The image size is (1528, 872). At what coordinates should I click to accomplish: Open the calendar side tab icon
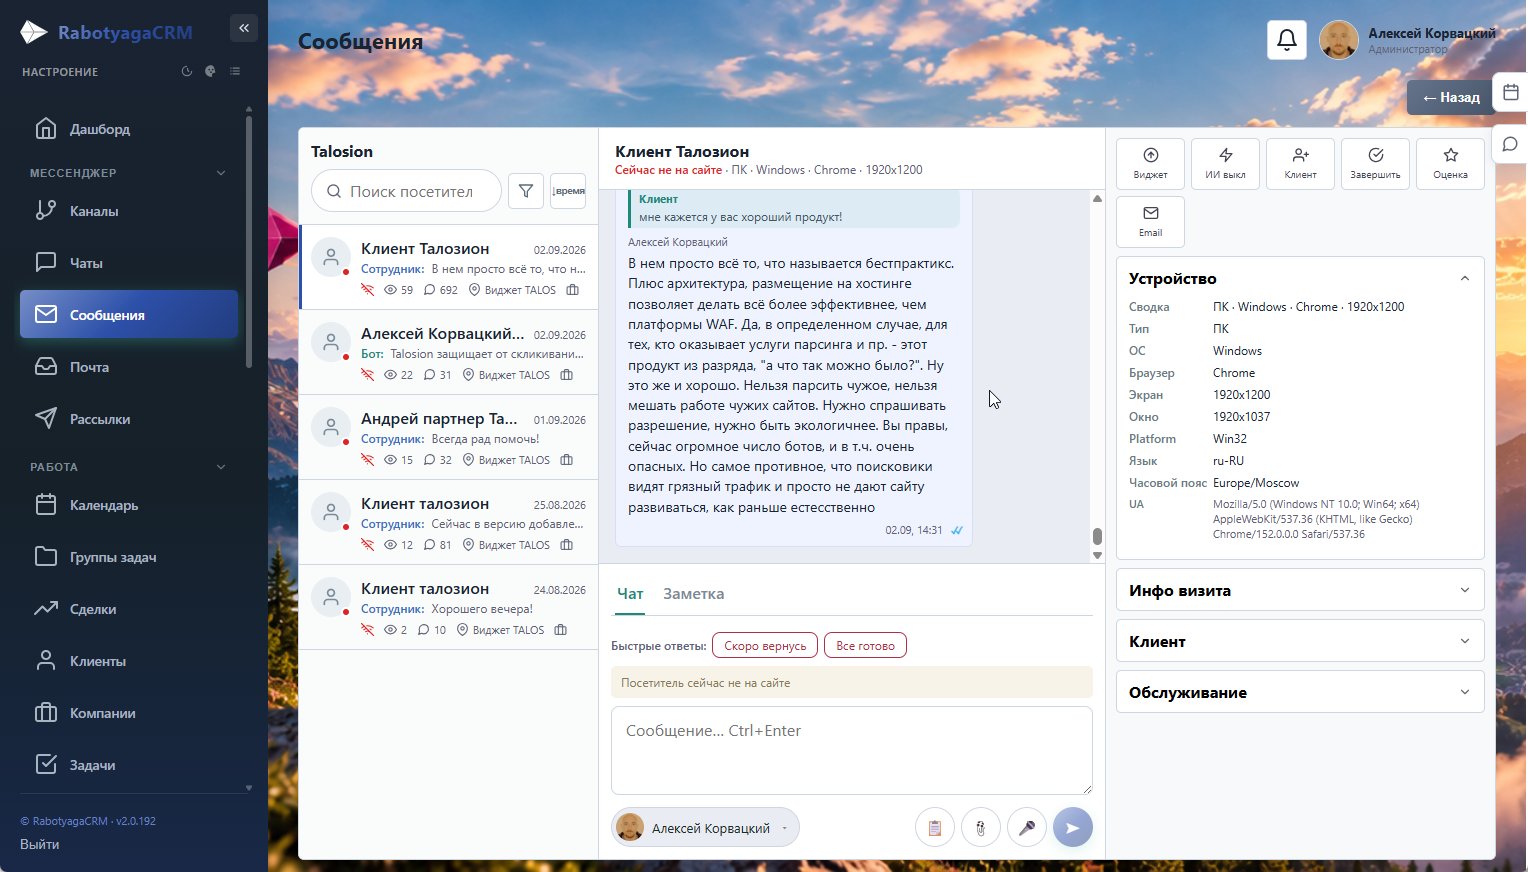(x=1511, y=92)
